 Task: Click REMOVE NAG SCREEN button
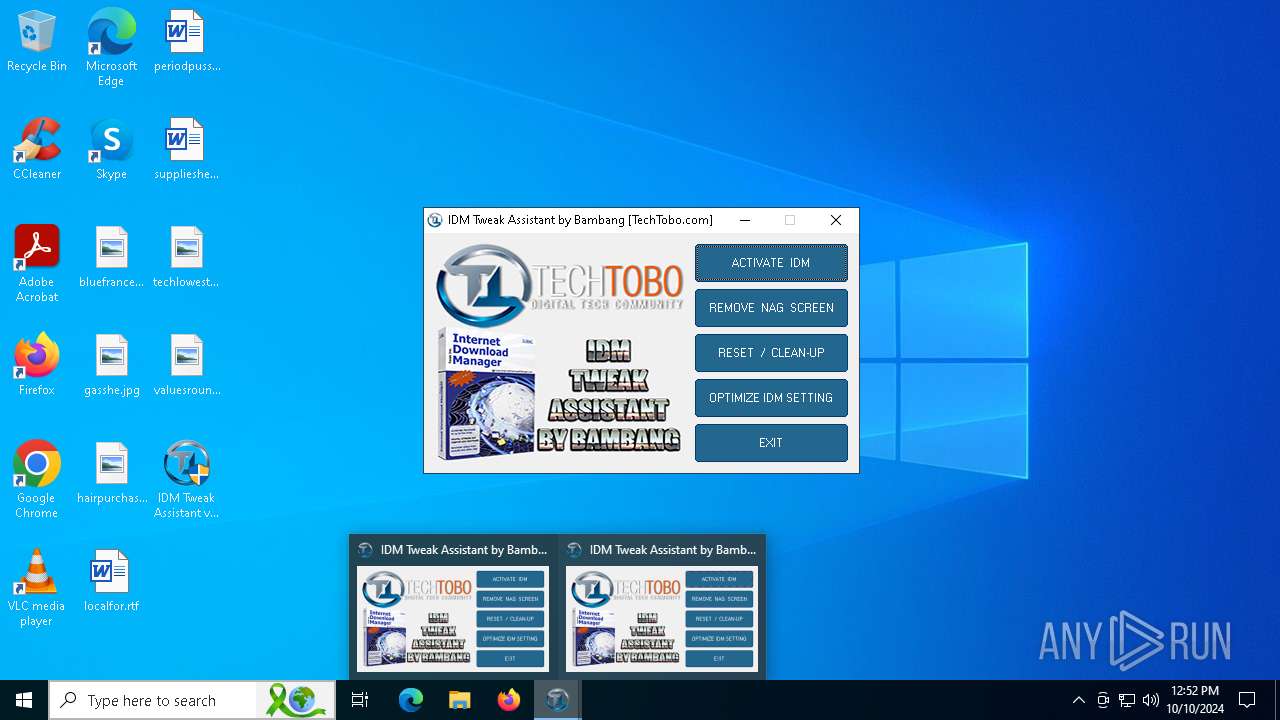tap(771, 308)
